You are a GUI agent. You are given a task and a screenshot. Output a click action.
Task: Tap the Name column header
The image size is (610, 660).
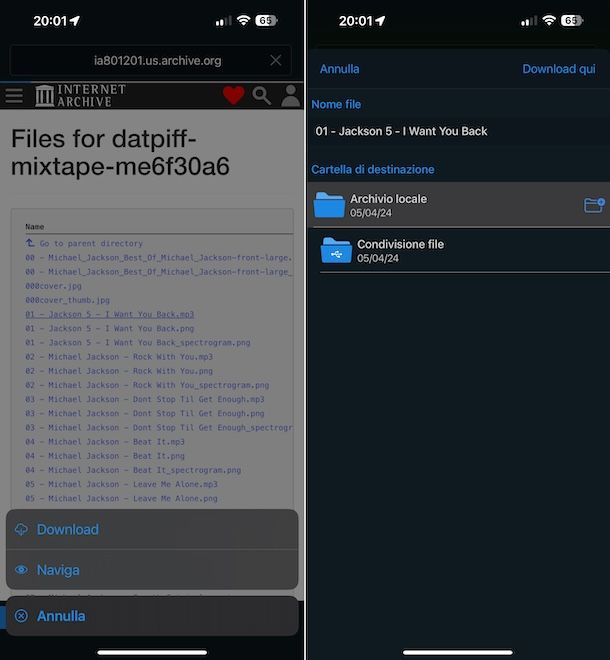[x=35, y=226]
